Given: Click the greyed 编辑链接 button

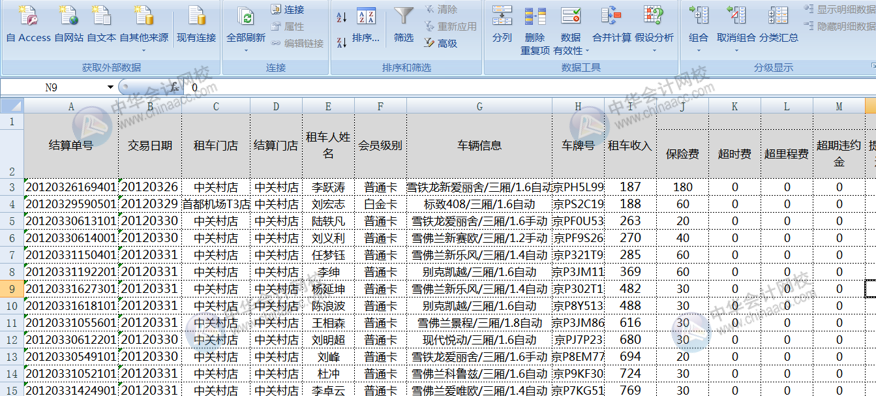Looking at the screenshot, I should [x=297, y=43].
